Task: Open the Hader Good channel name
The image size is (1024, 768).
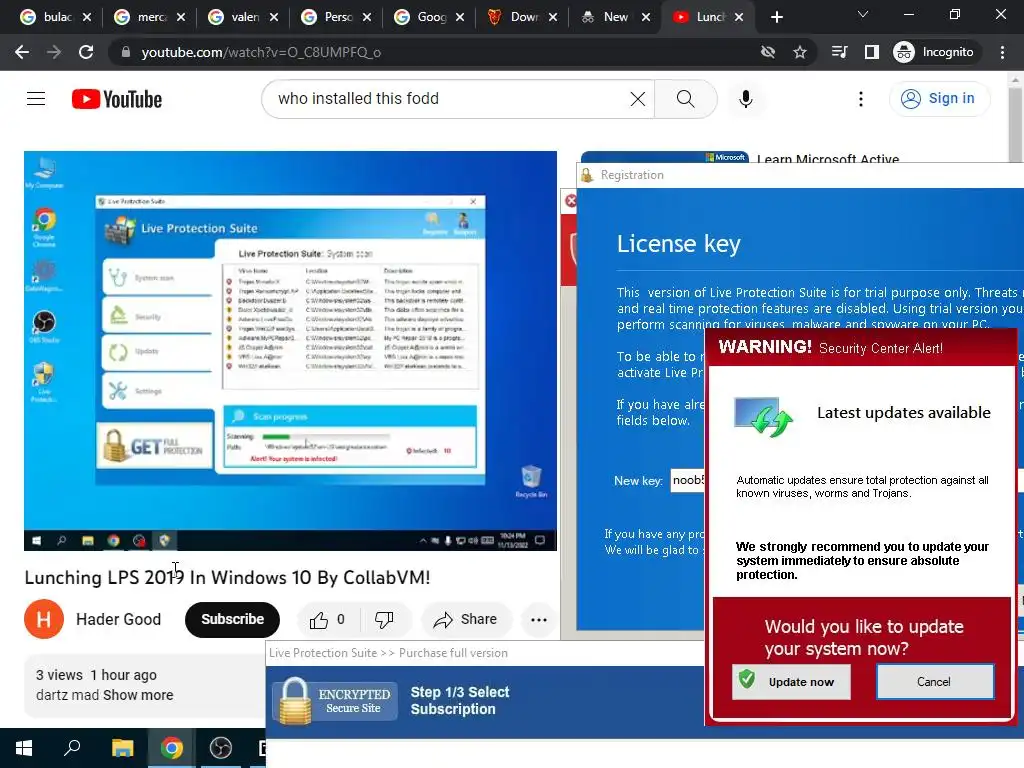Action: [x=118, y=619]
